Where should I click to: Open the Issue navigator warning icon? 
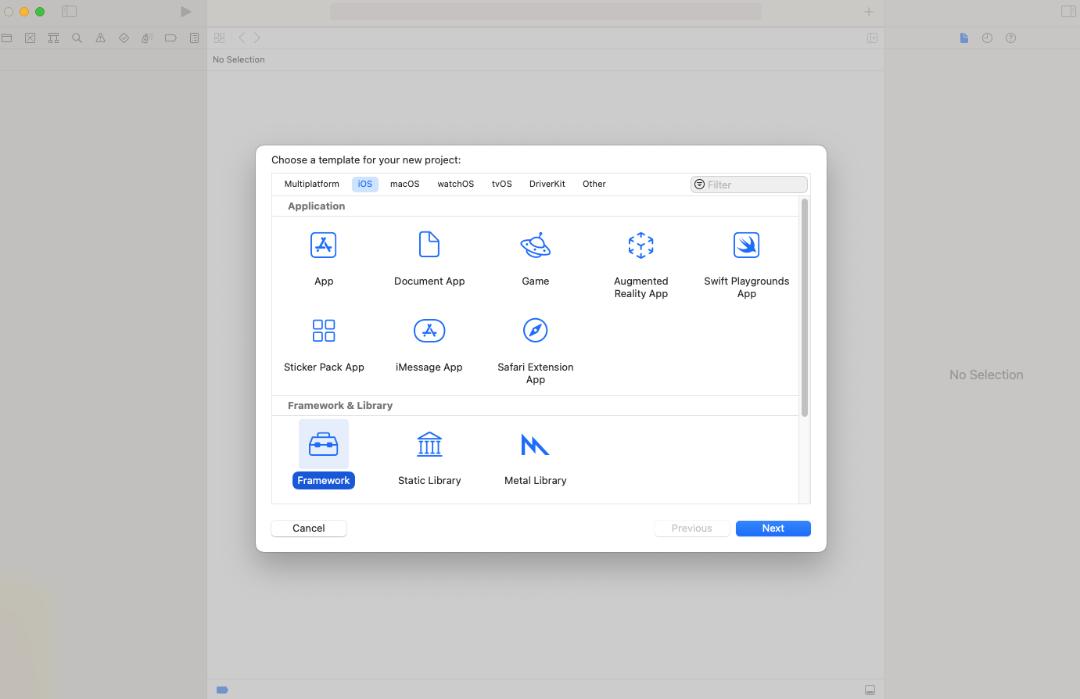tap(101, 38)
